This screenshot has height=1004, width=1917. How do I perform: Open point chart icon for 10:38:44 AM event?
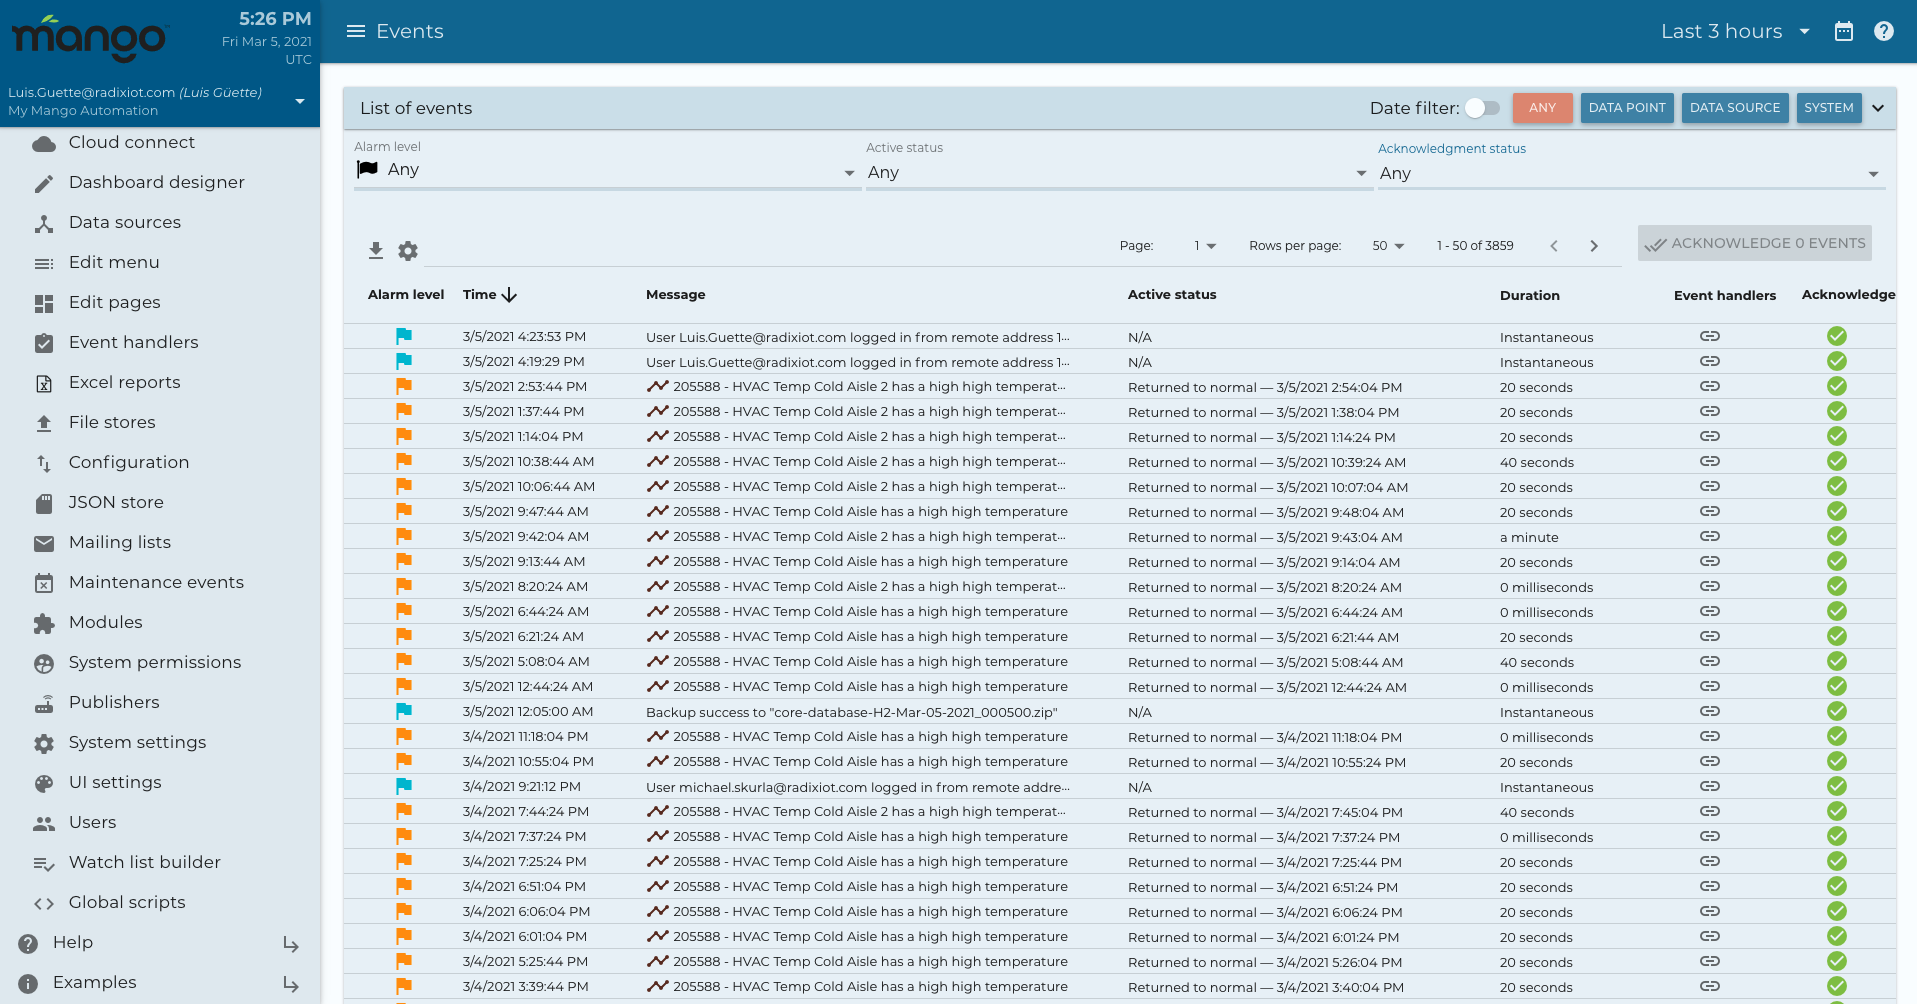[x=657, y=461]
